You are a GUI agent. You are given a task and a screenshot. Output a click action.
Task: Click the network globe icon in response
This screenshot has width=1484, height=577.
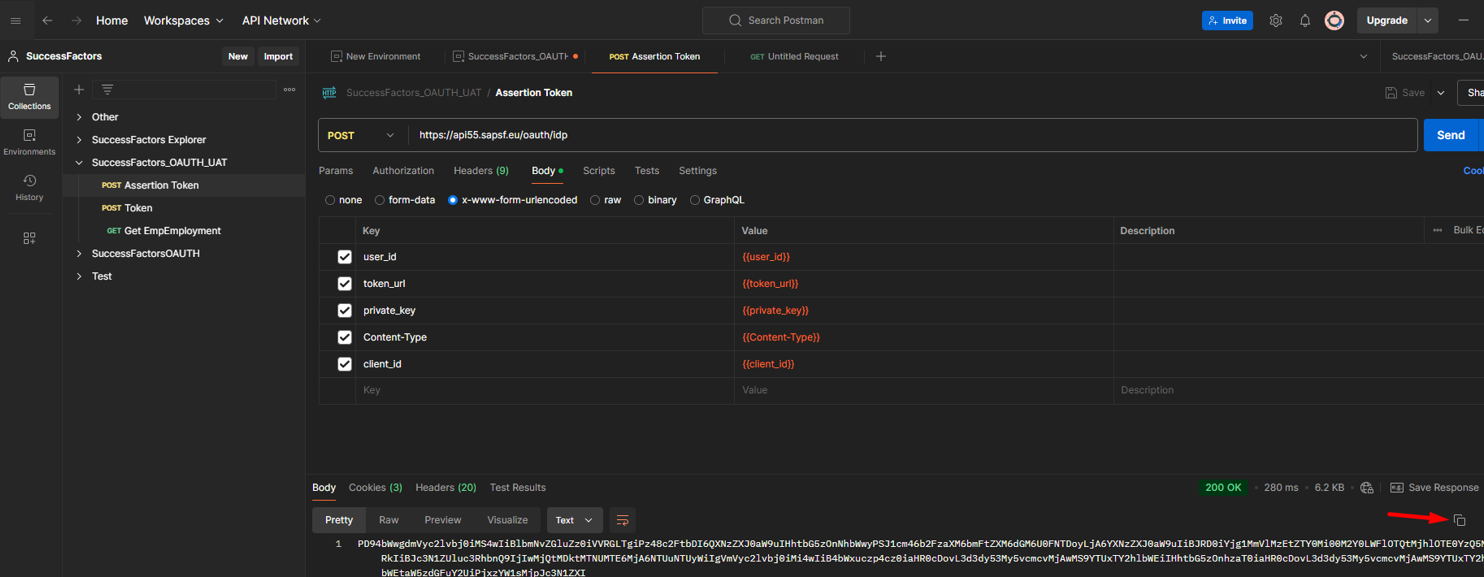pos(1367,488)
